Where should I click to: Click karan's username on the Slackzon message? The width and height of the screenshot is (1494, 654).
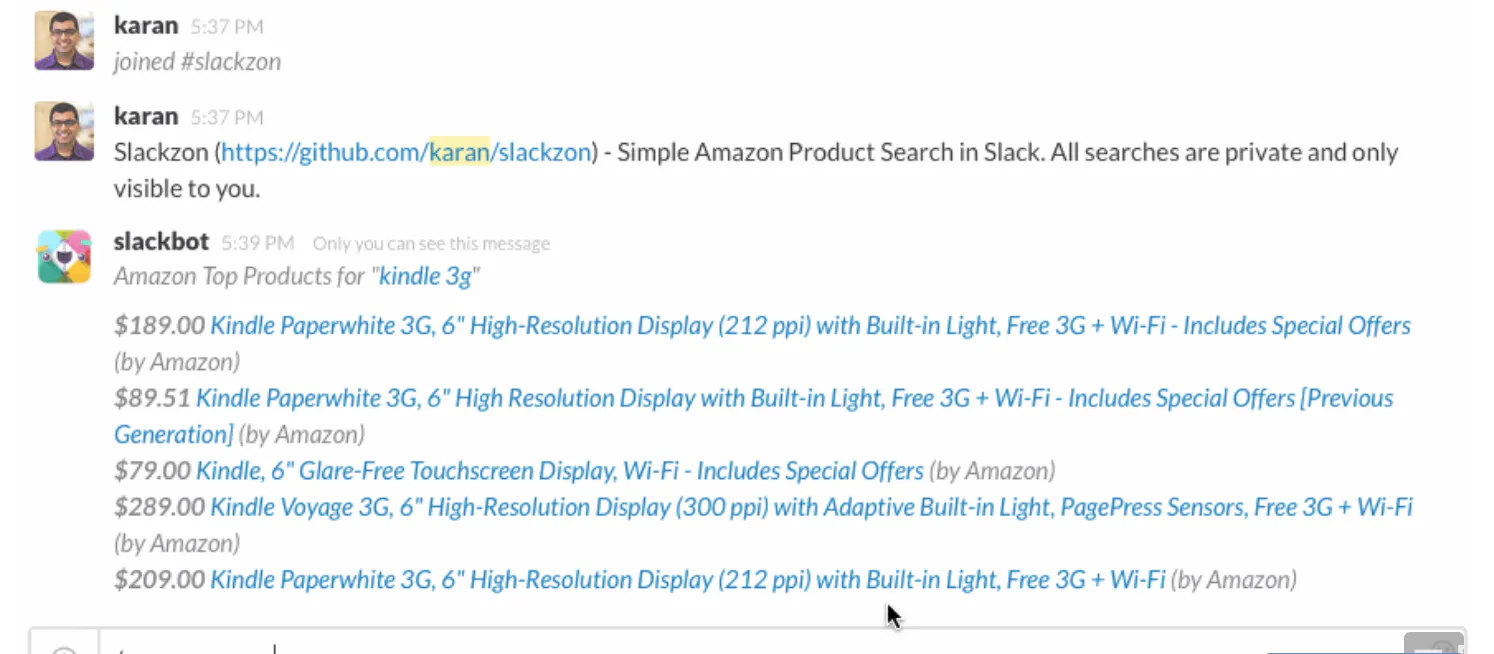[146, 116]
